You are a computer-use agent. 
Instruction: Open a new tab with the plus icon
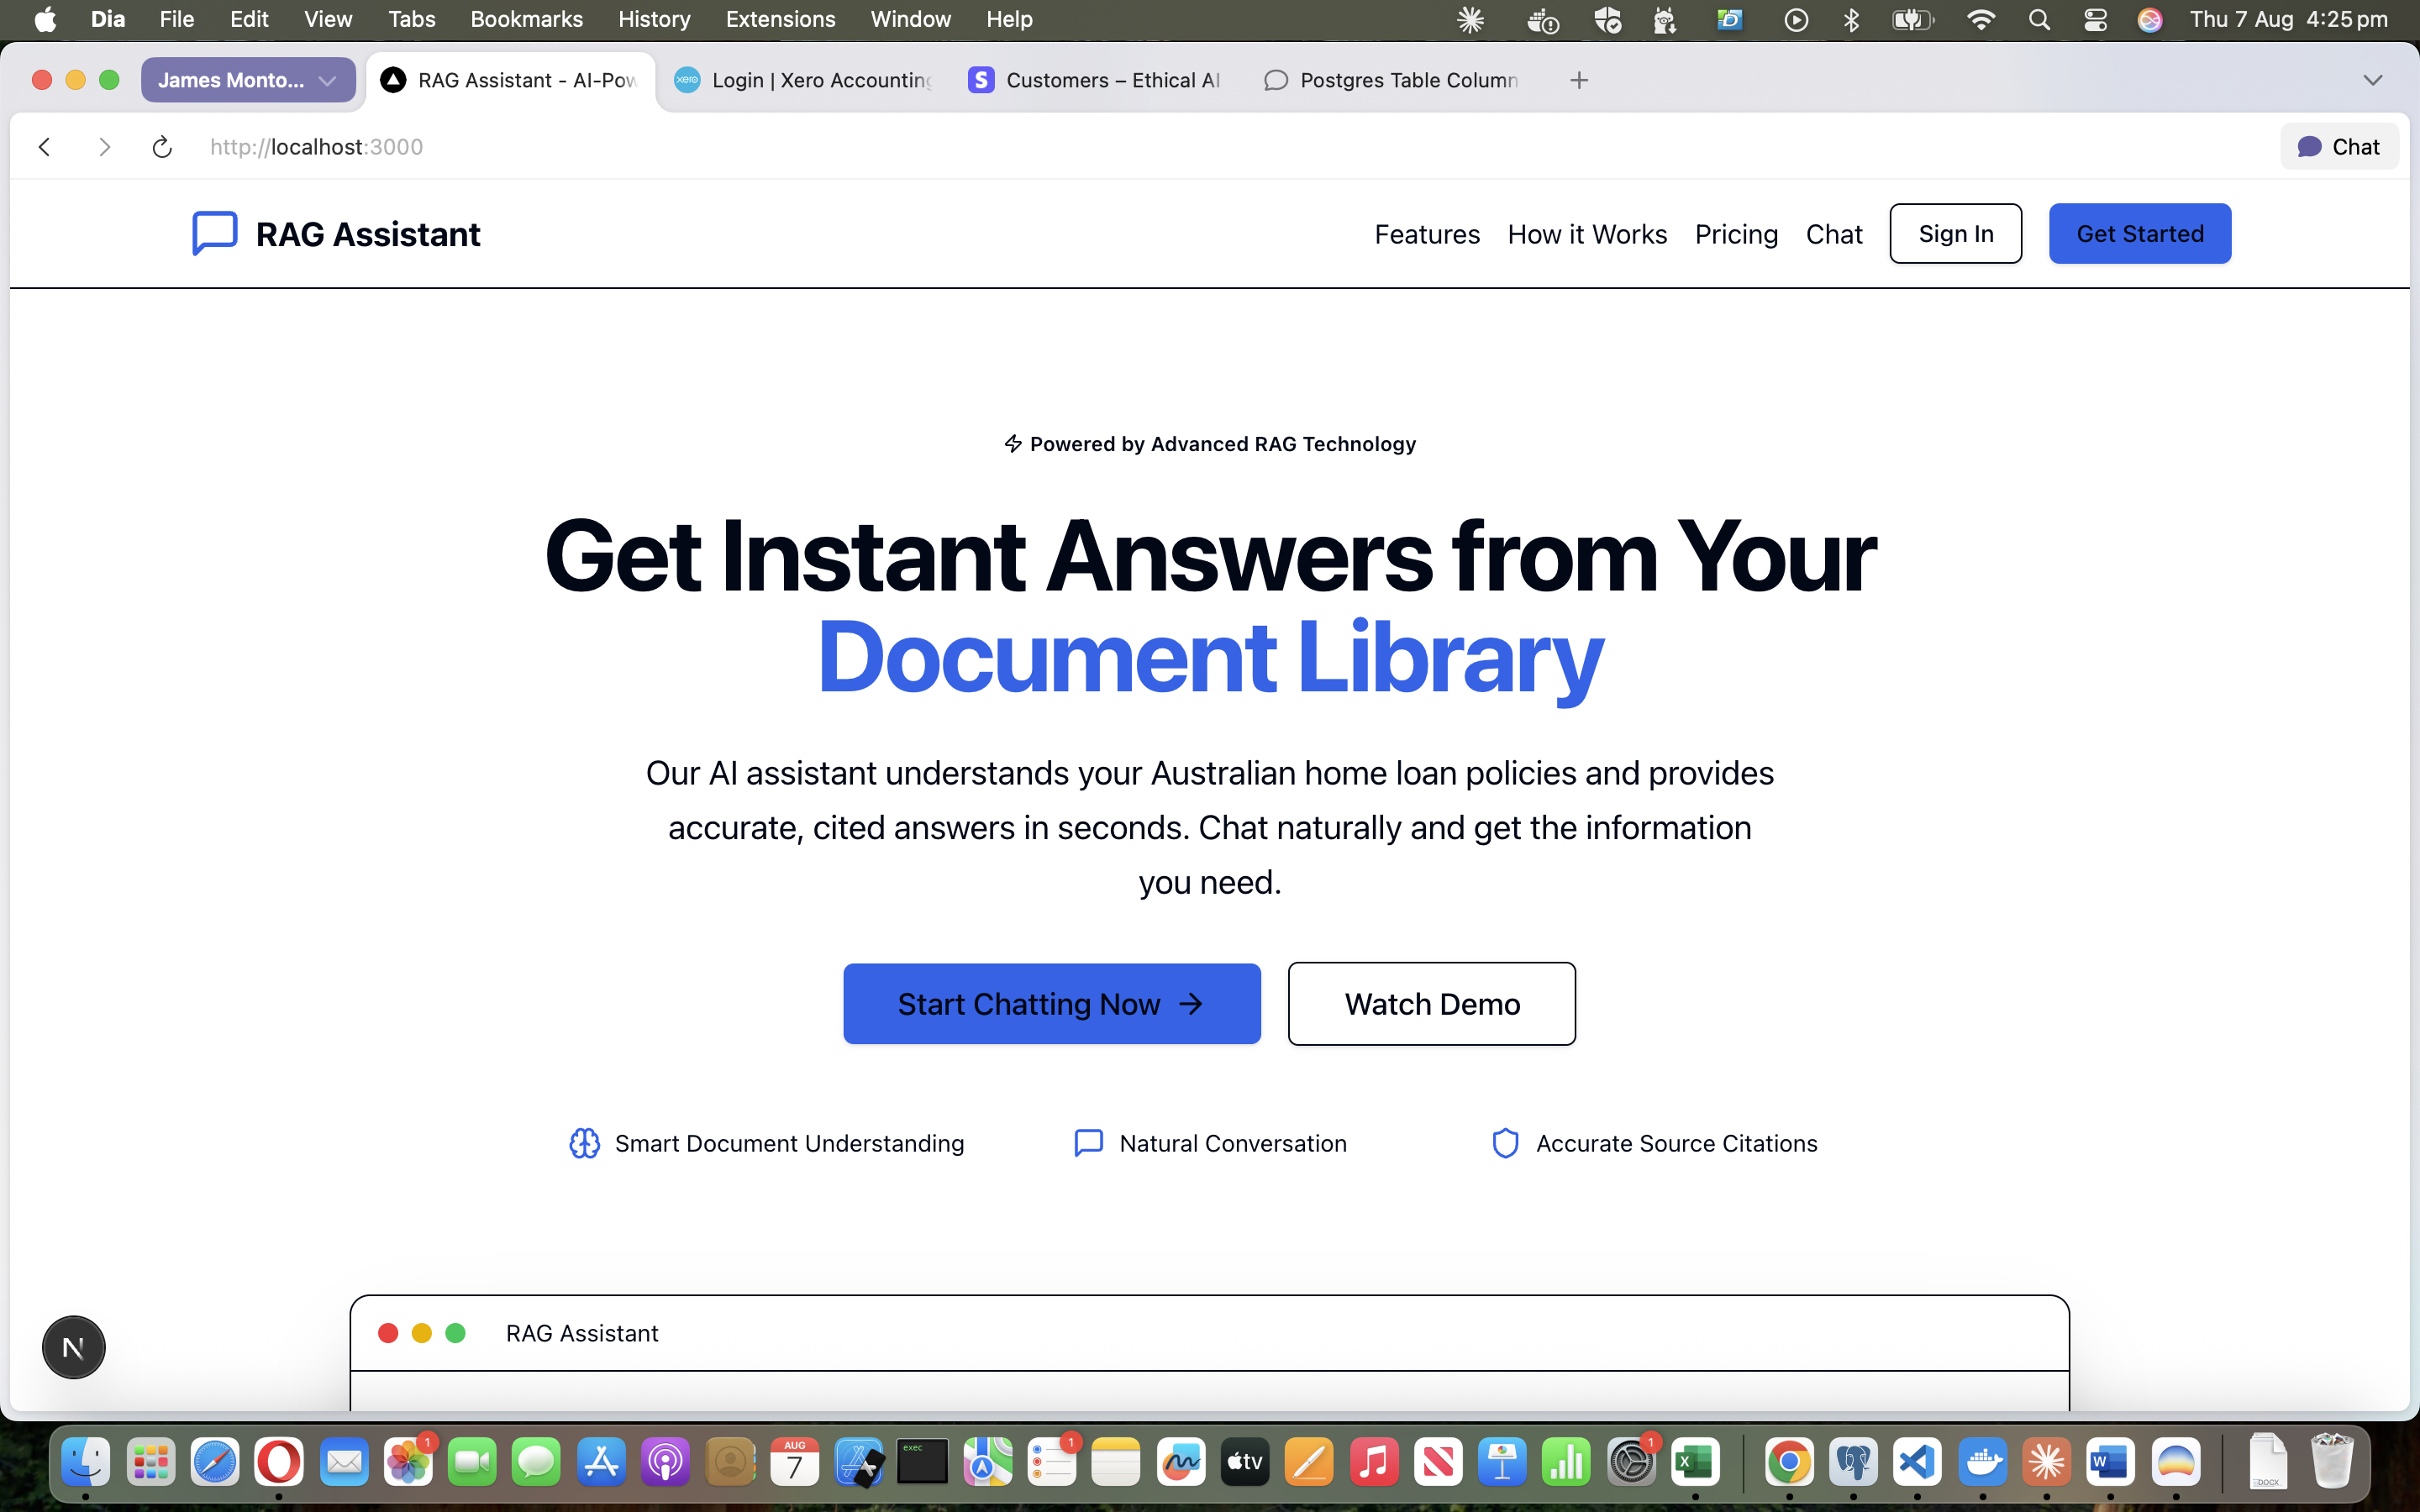coord(1579,80)
